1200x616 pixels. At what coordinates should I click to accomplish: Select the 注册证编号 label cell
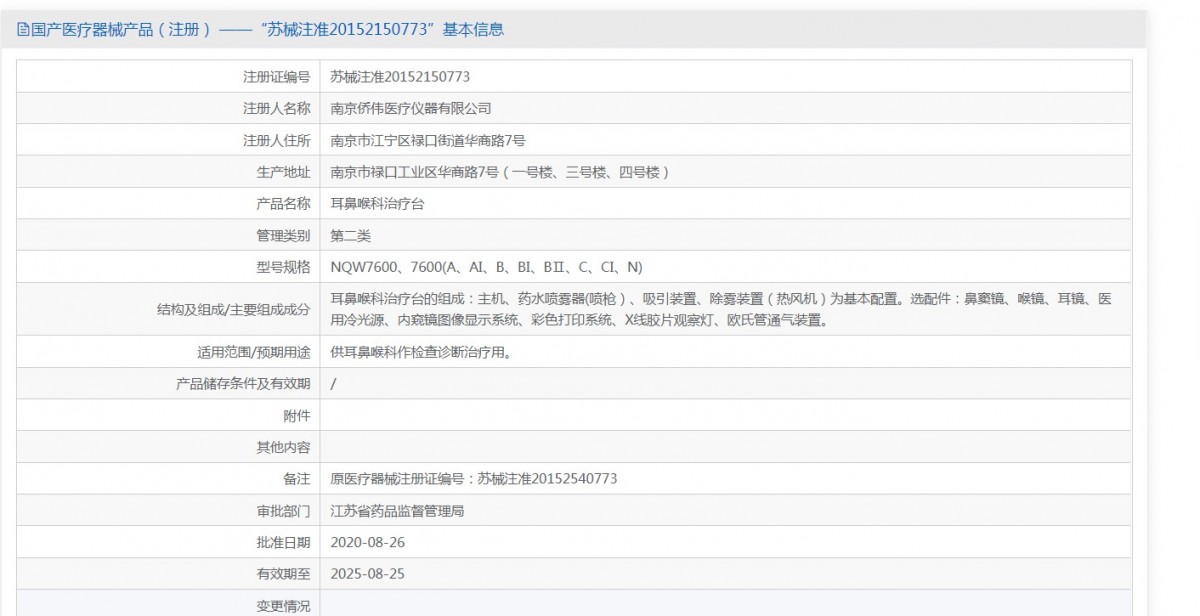[277, 76]
